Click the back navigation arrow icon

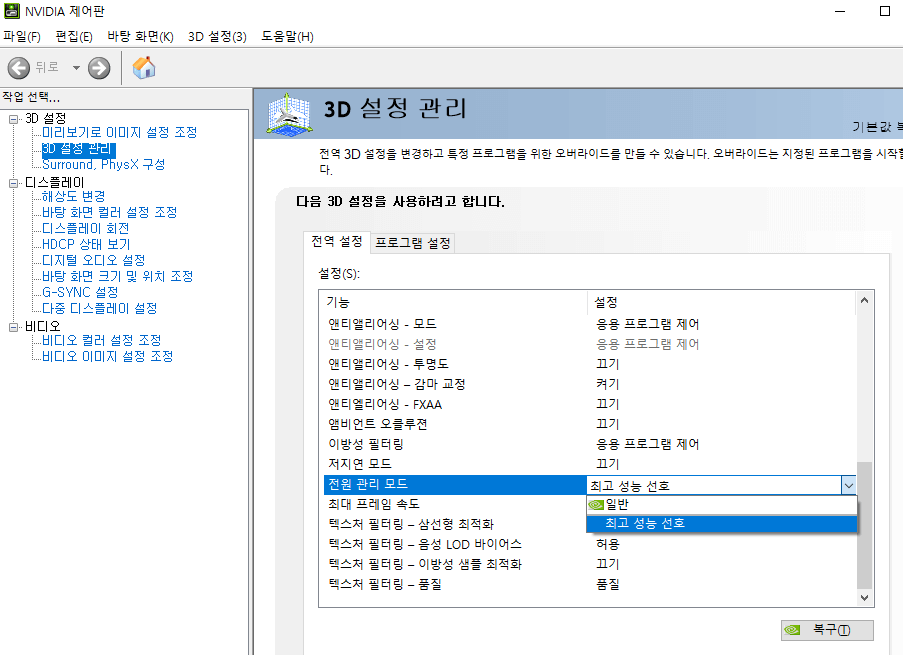pyautogui.click(x=18, y=68)
